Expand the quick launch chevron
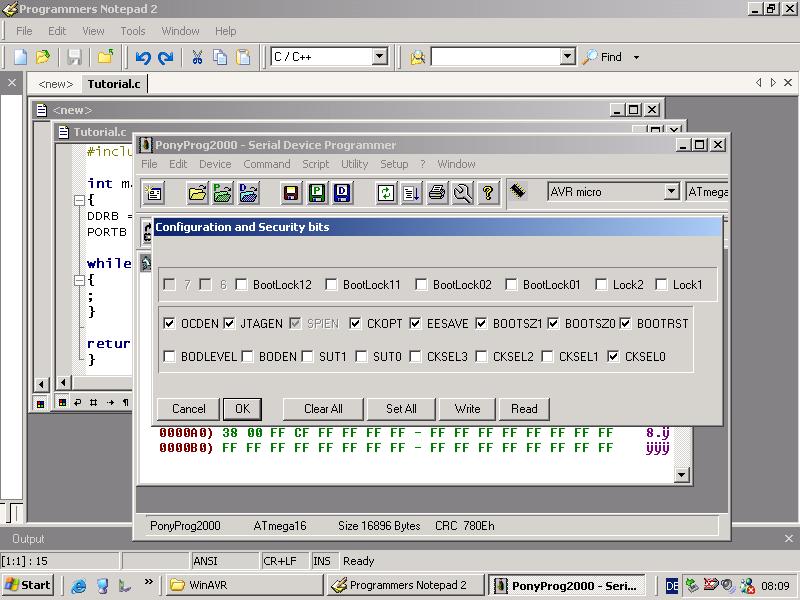This screenshot has height=600, width=800. click(148, 582)
